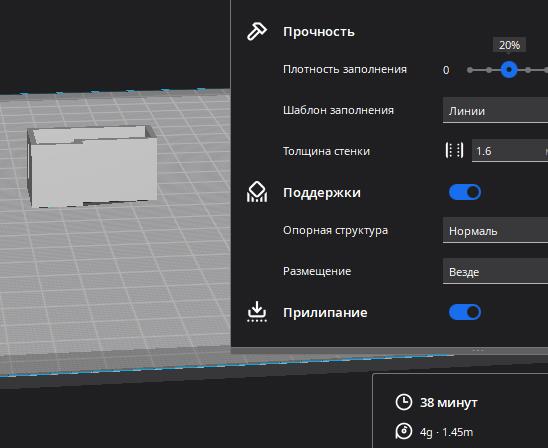Image resolution: width=548 pixels, height=448 pixels.
Task: Toggle the Поддержки switch off
Action: pyautogui.click(x=465, y=192)
